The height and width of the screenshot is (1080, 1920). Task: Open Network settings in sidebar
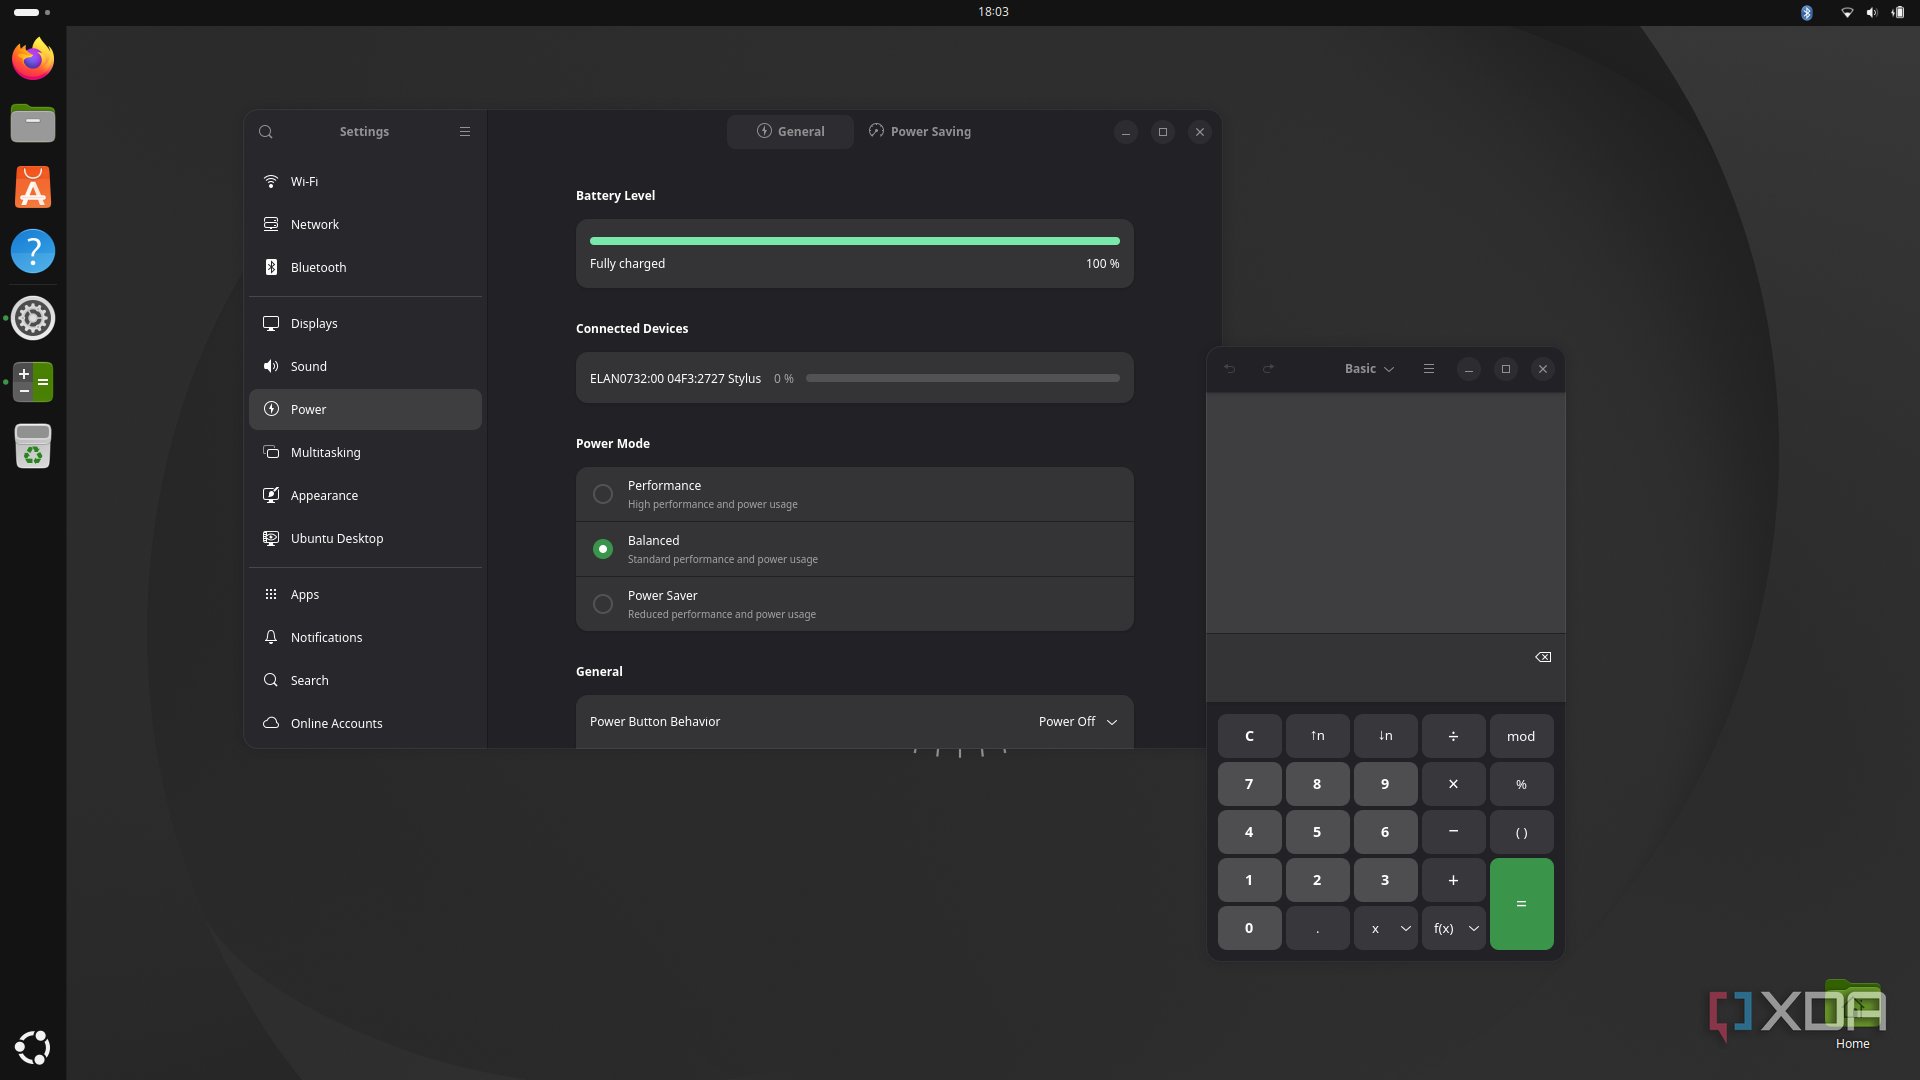(x=365, y=224)
